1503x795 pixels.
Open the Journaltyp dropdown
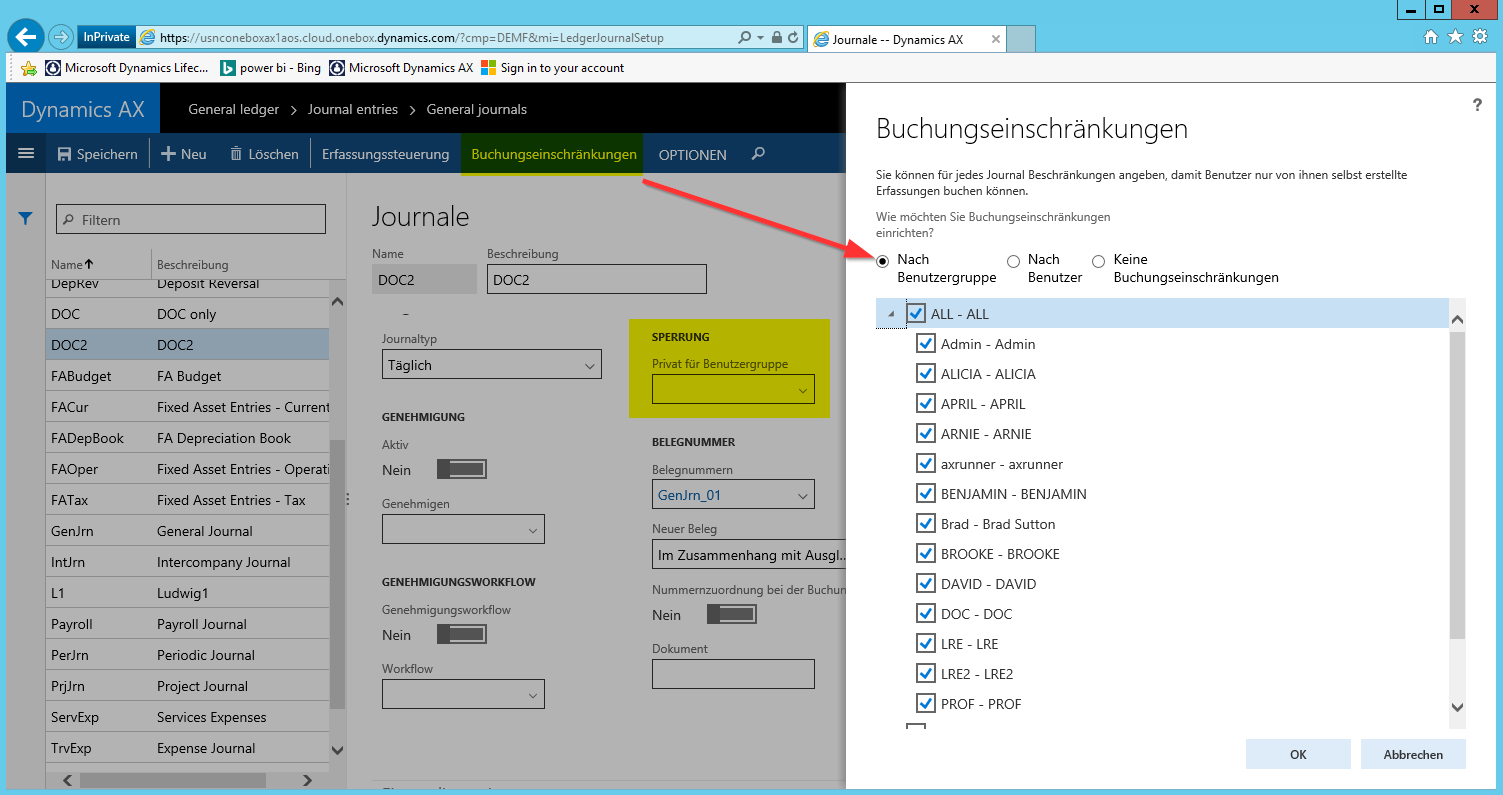(x=491, y=365)
